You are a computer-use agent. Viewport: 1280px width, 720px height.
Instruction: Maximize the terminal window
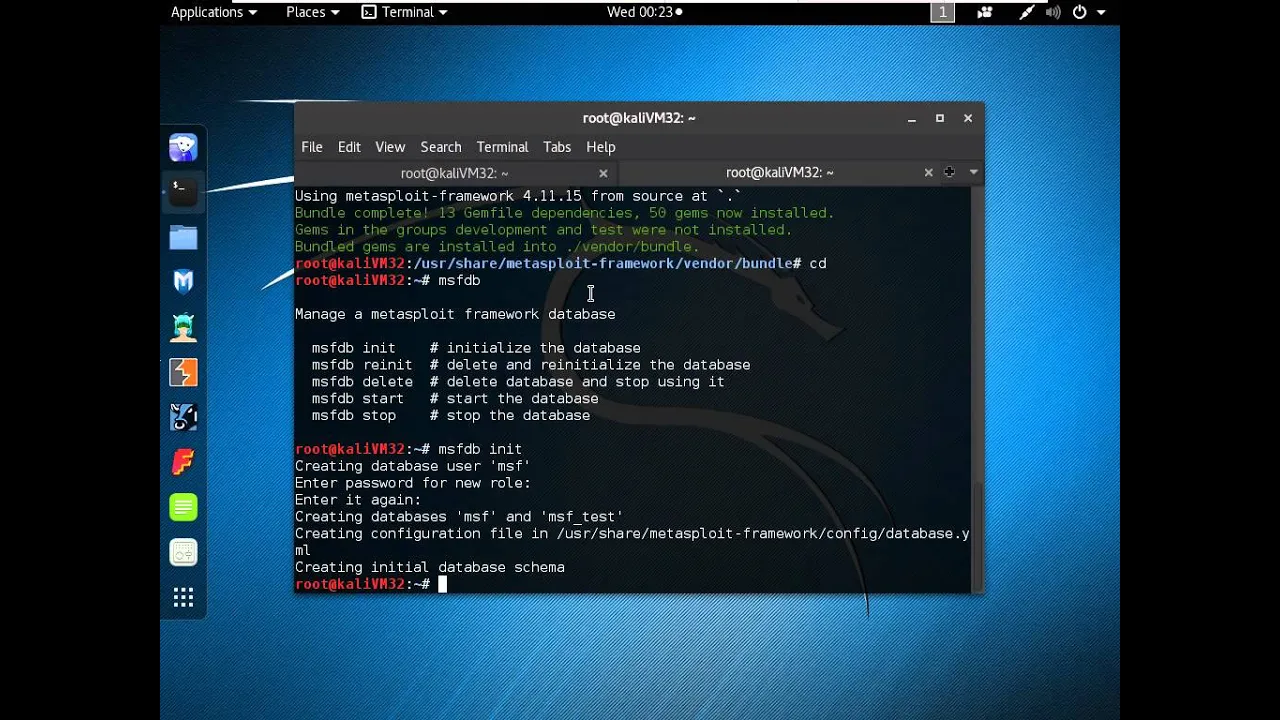coord(940,118)
